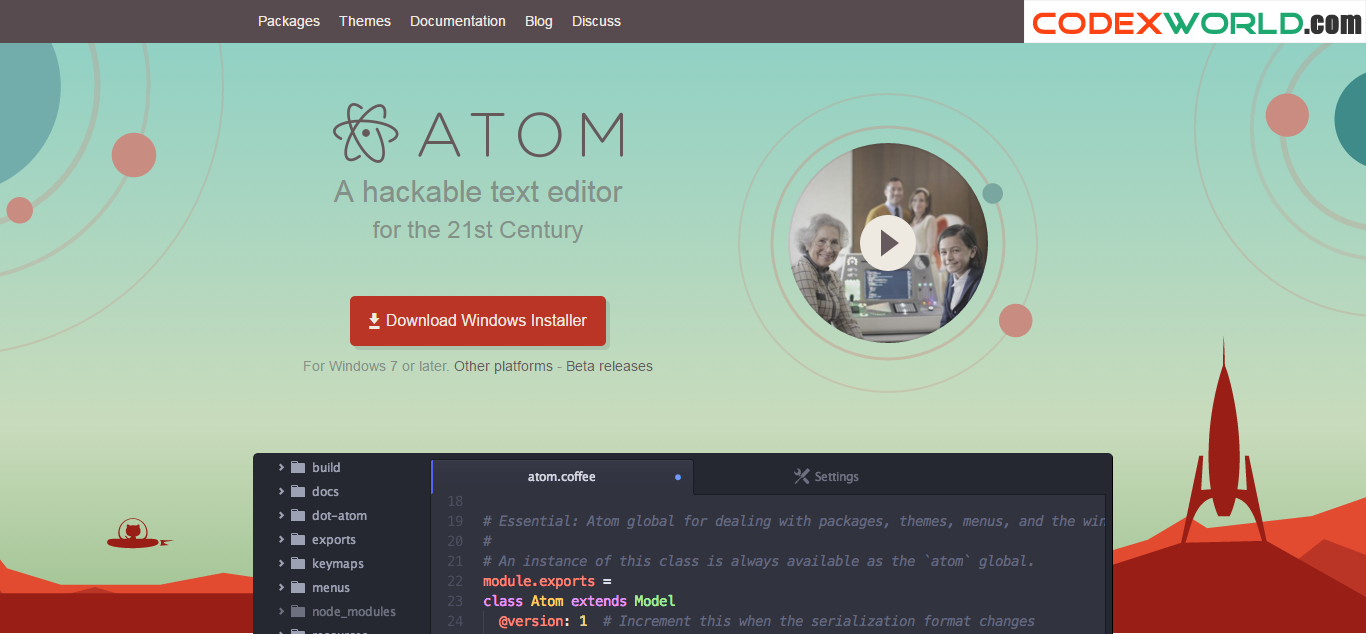Click line number 22 in gutter
Image resolution: width=1366 pixels, height=634 pixels.
455,581
